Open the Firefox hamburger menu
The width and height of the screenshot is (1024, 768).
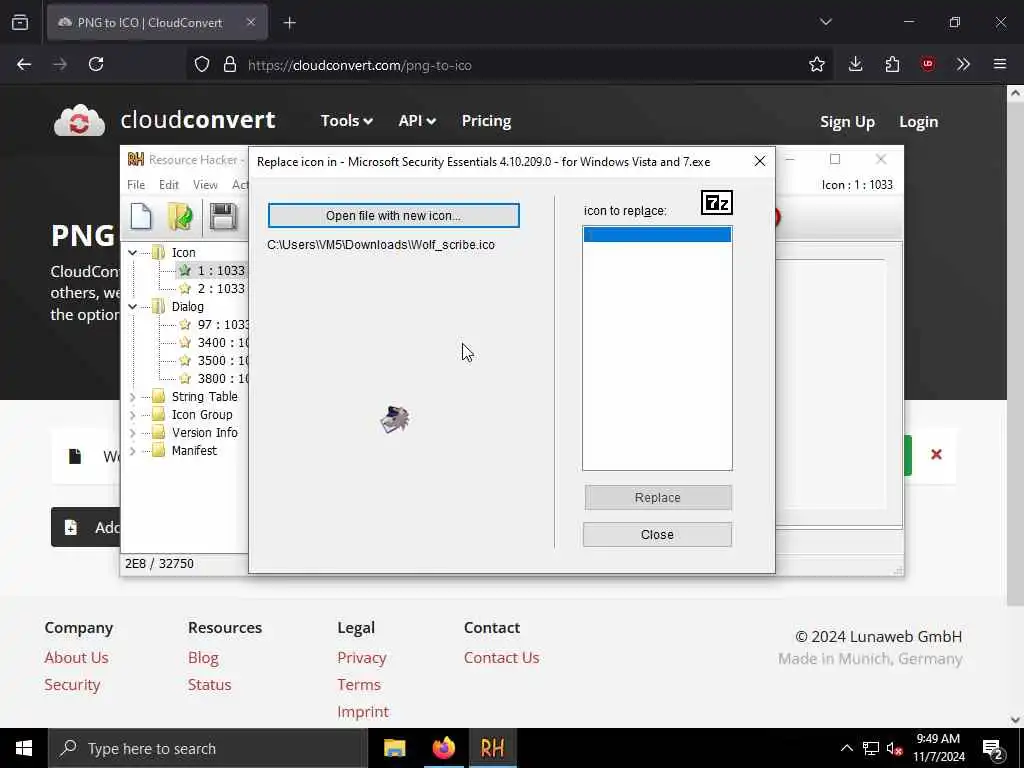point(1000,64)
